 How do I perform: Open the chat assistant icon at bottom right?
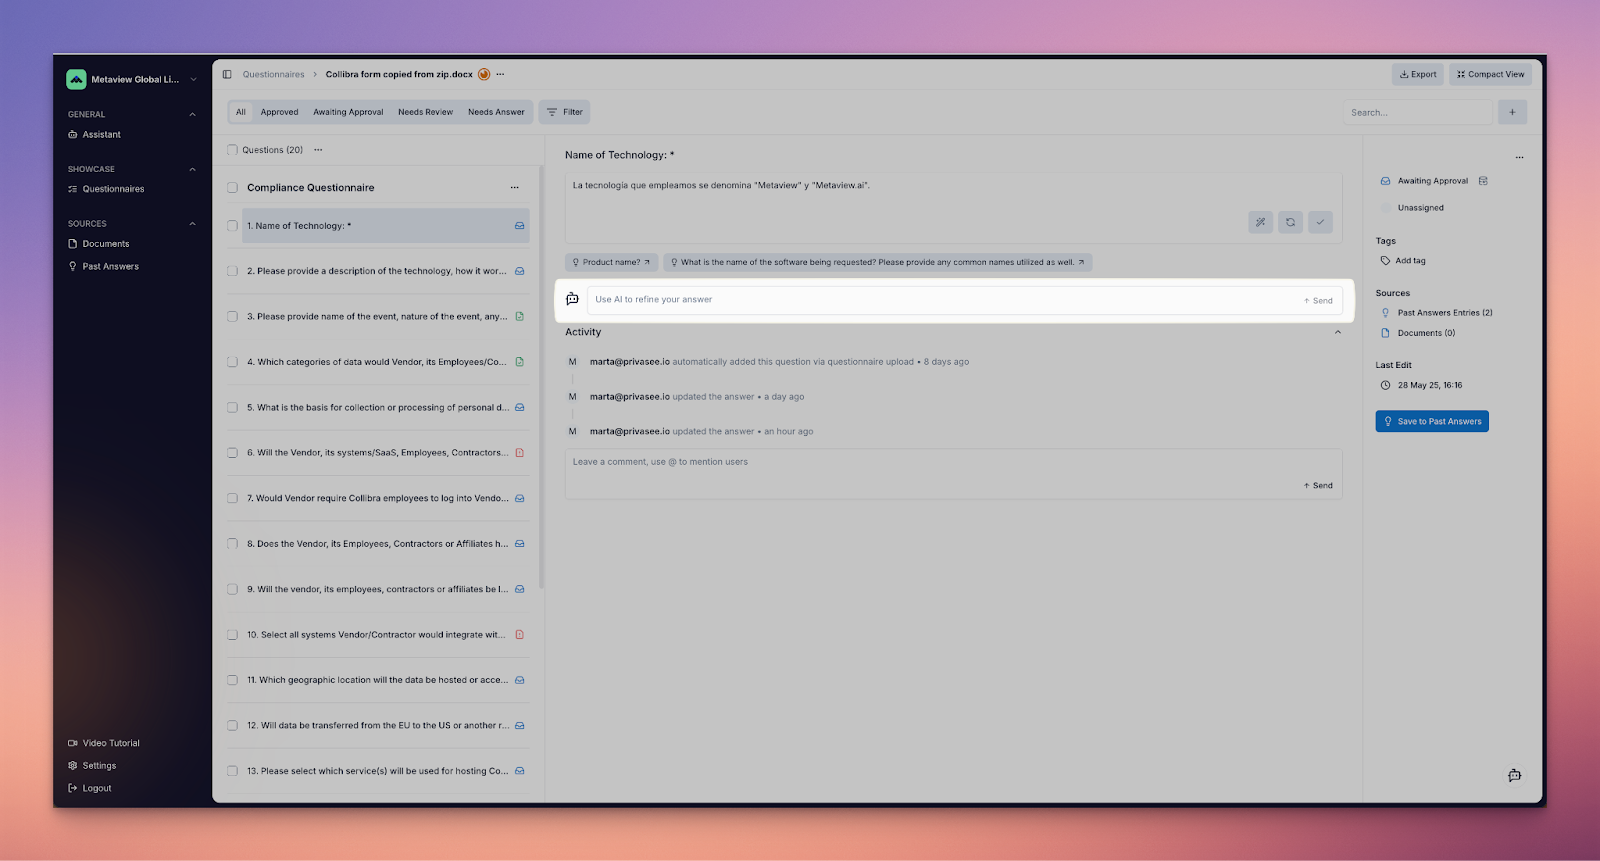coord(1514,776)
